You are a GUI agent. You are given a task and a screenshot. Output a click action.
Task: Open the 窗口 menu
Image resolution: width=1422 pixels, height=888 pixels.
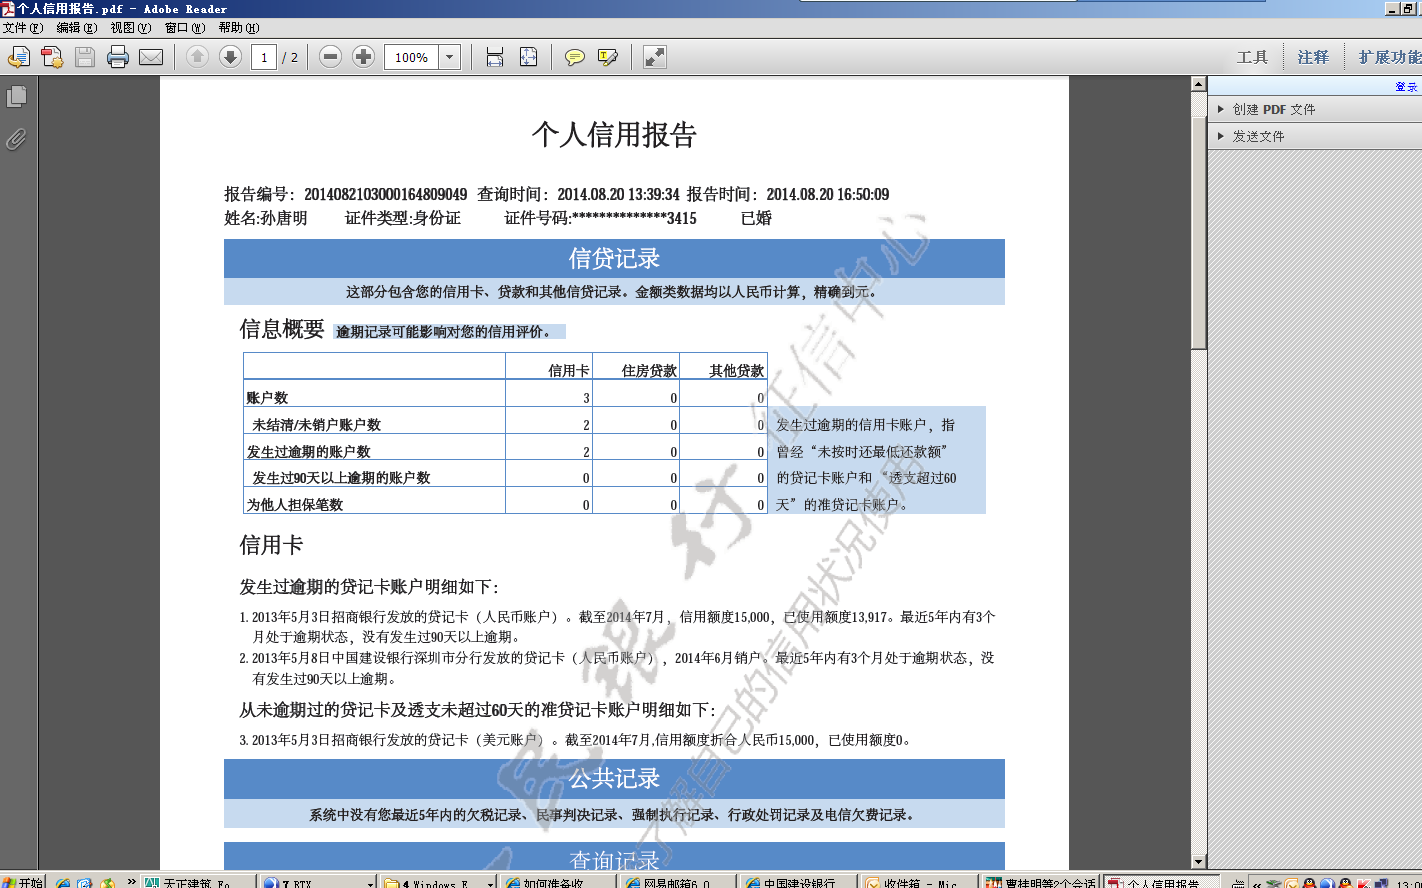[185, 28]
